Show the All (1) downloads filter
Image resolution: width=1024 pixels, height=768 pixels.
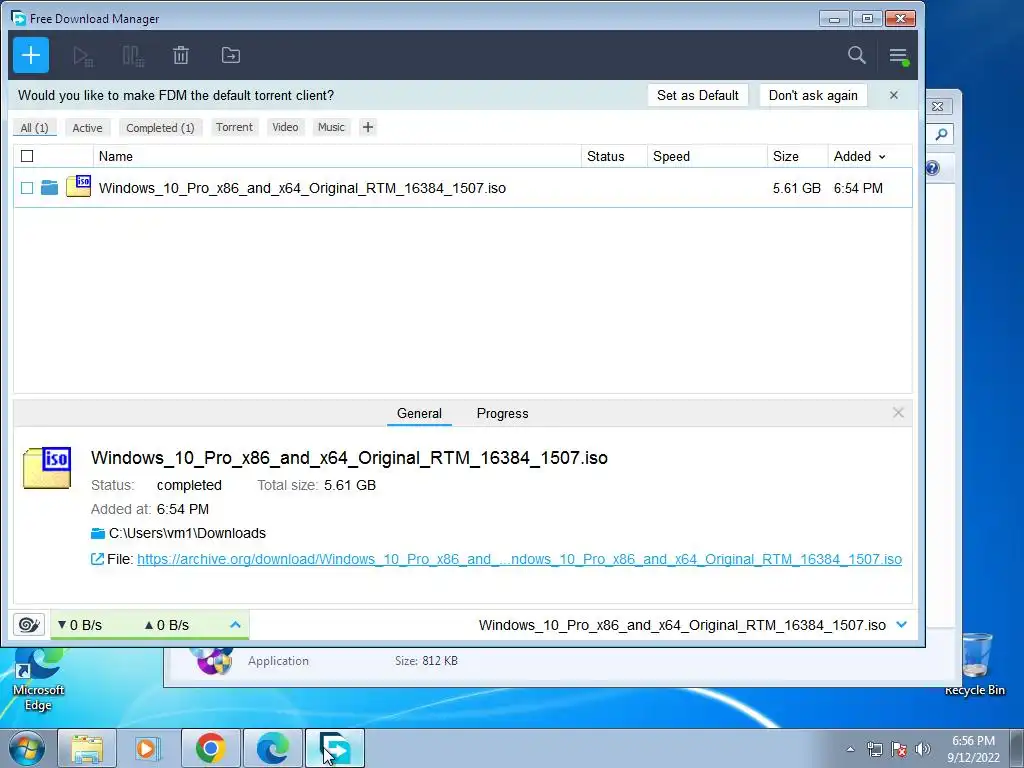[x=35, y=128]
